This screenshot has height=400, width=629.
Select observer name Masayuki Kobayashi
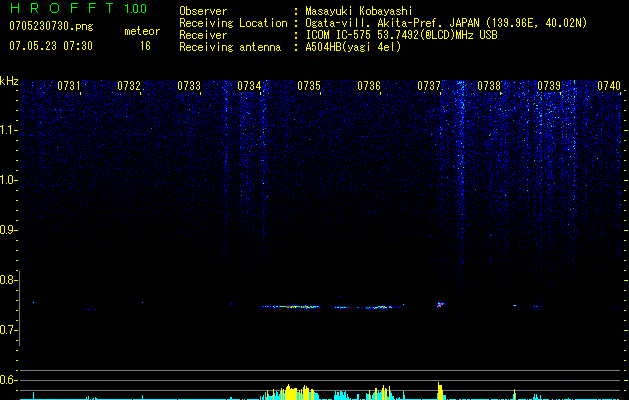click(x=358, y=11)
